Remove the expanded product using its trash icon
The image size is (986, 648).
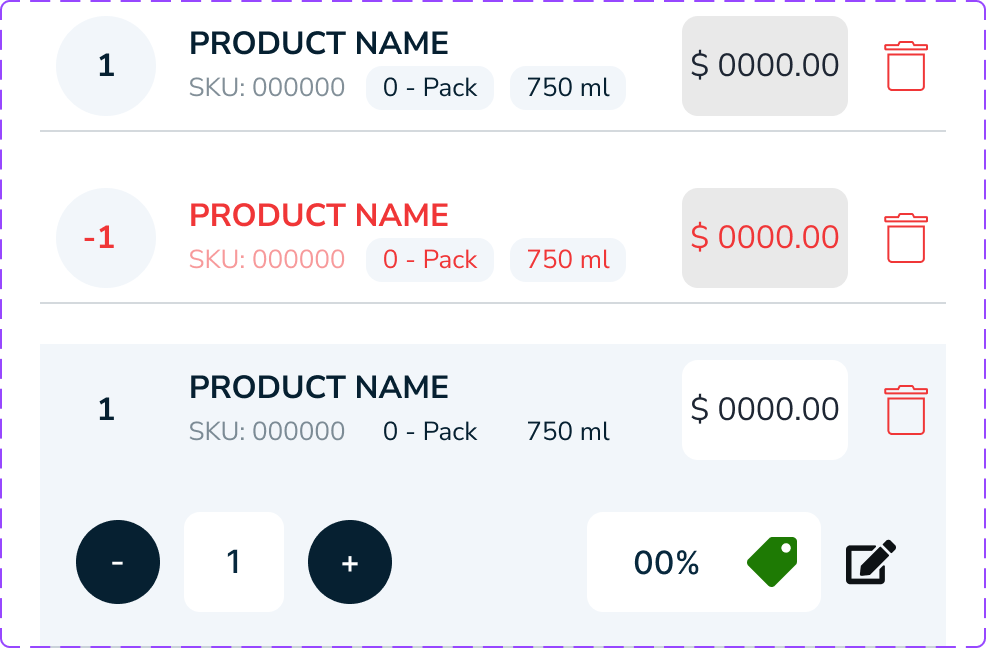906,410
